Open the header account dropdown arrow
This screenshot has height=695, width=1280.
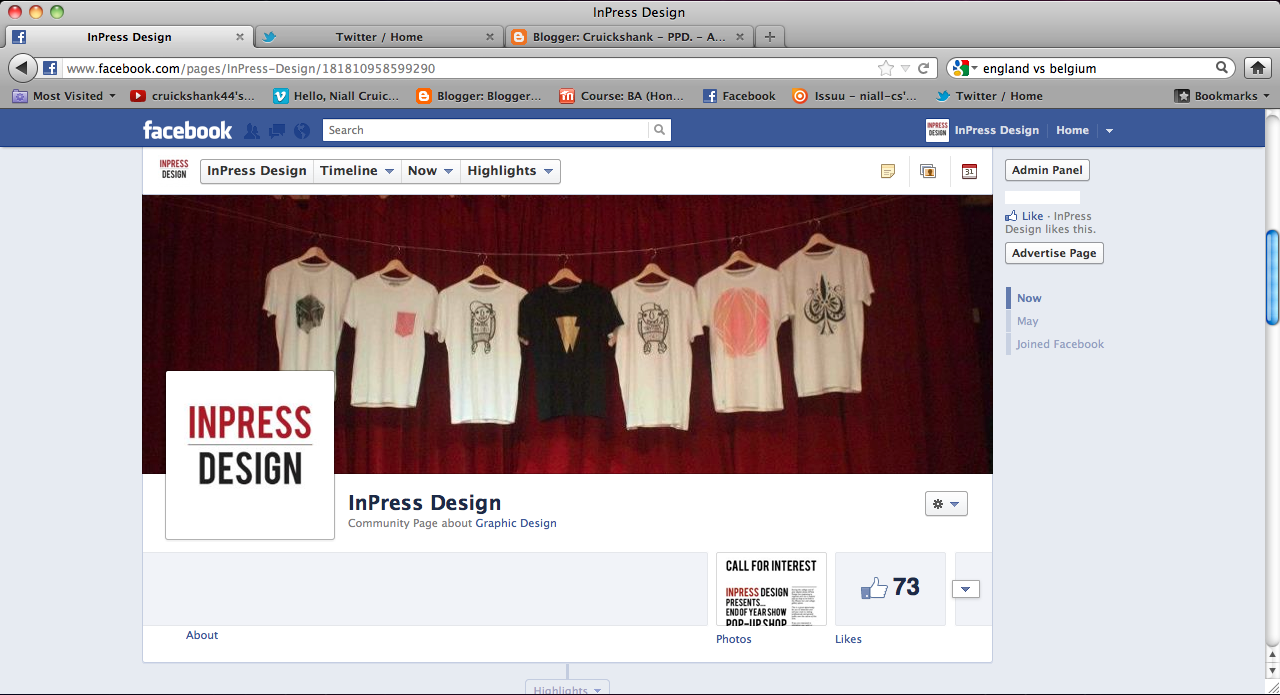point(1109,131)
